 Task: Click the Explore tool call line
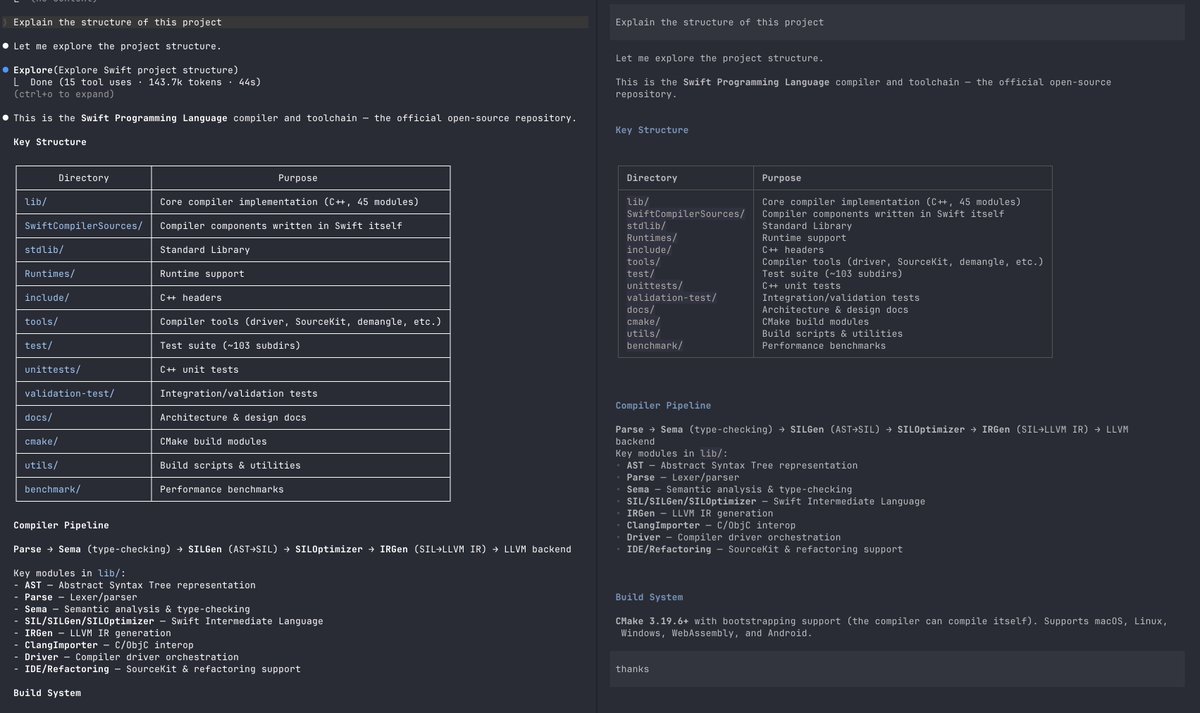tap(126, 70)
